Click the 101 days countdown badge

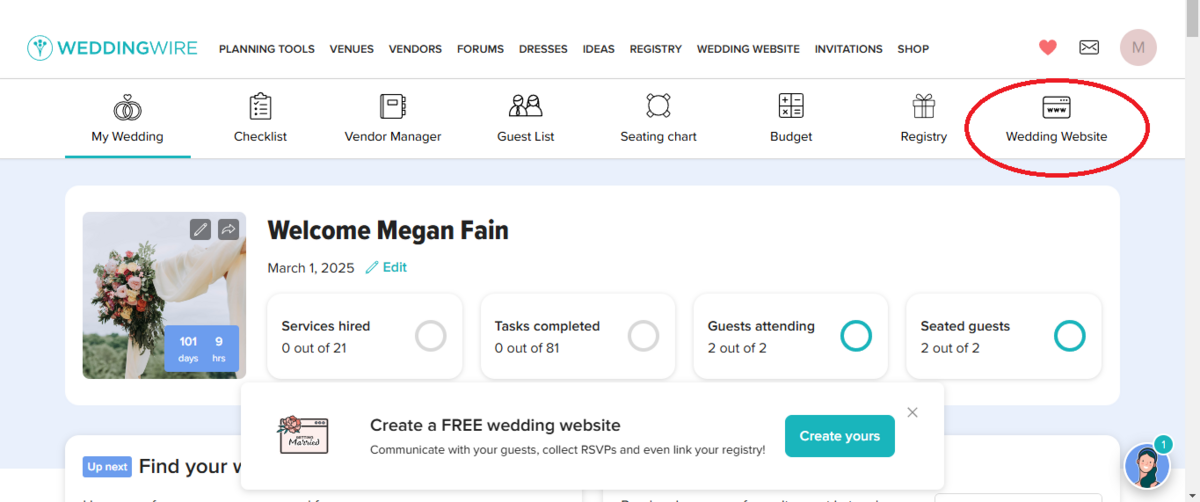(x=202, y=349)
